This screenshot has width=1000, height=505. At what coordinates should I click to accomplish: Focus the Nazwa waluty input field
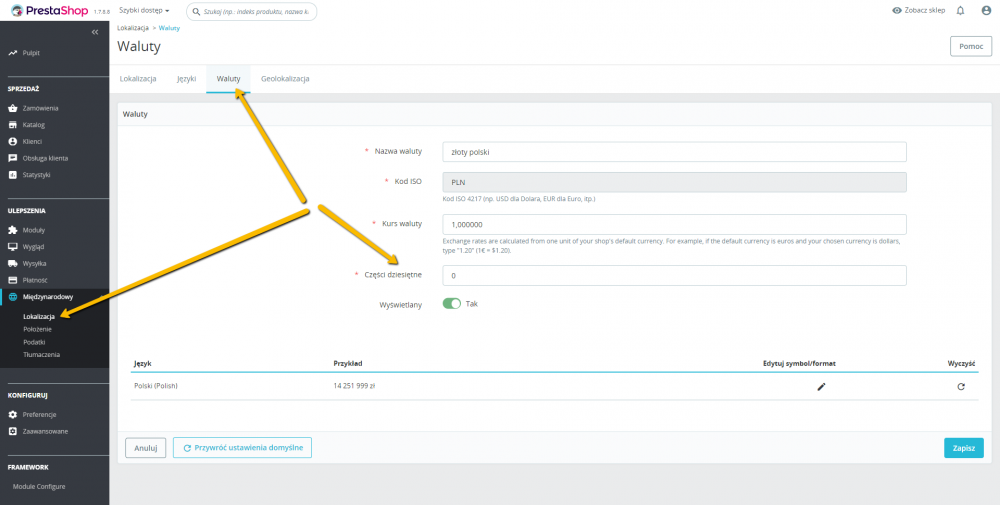(674, 152)
